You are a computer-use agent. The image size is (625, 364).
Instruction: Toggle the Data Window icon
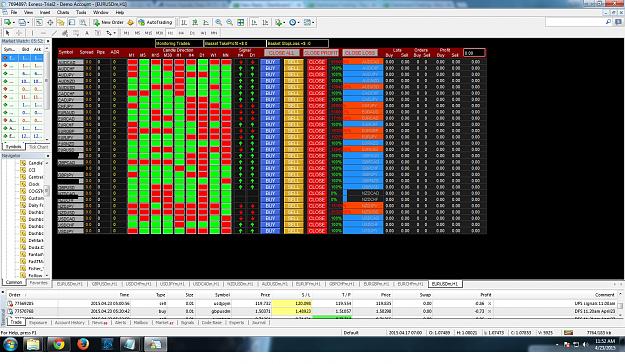click(x=50, y=22)
